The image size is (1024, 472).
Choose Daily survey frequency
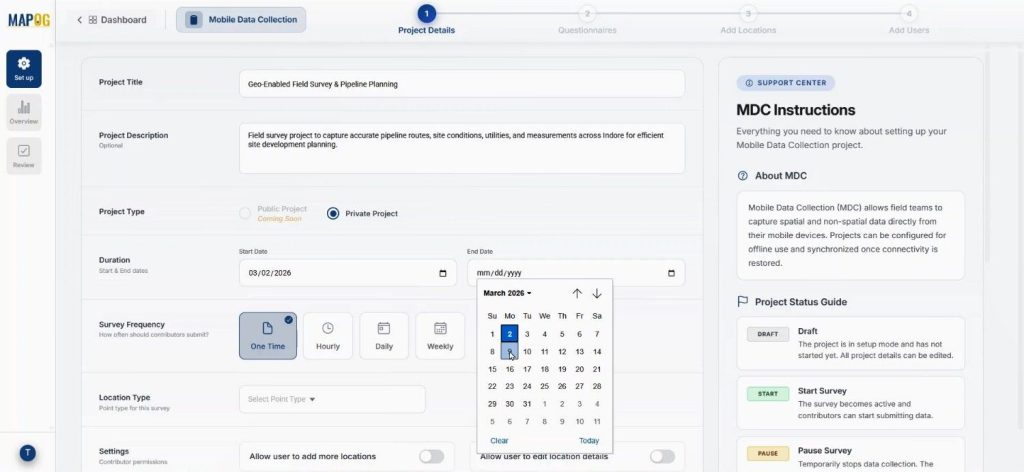384,336
